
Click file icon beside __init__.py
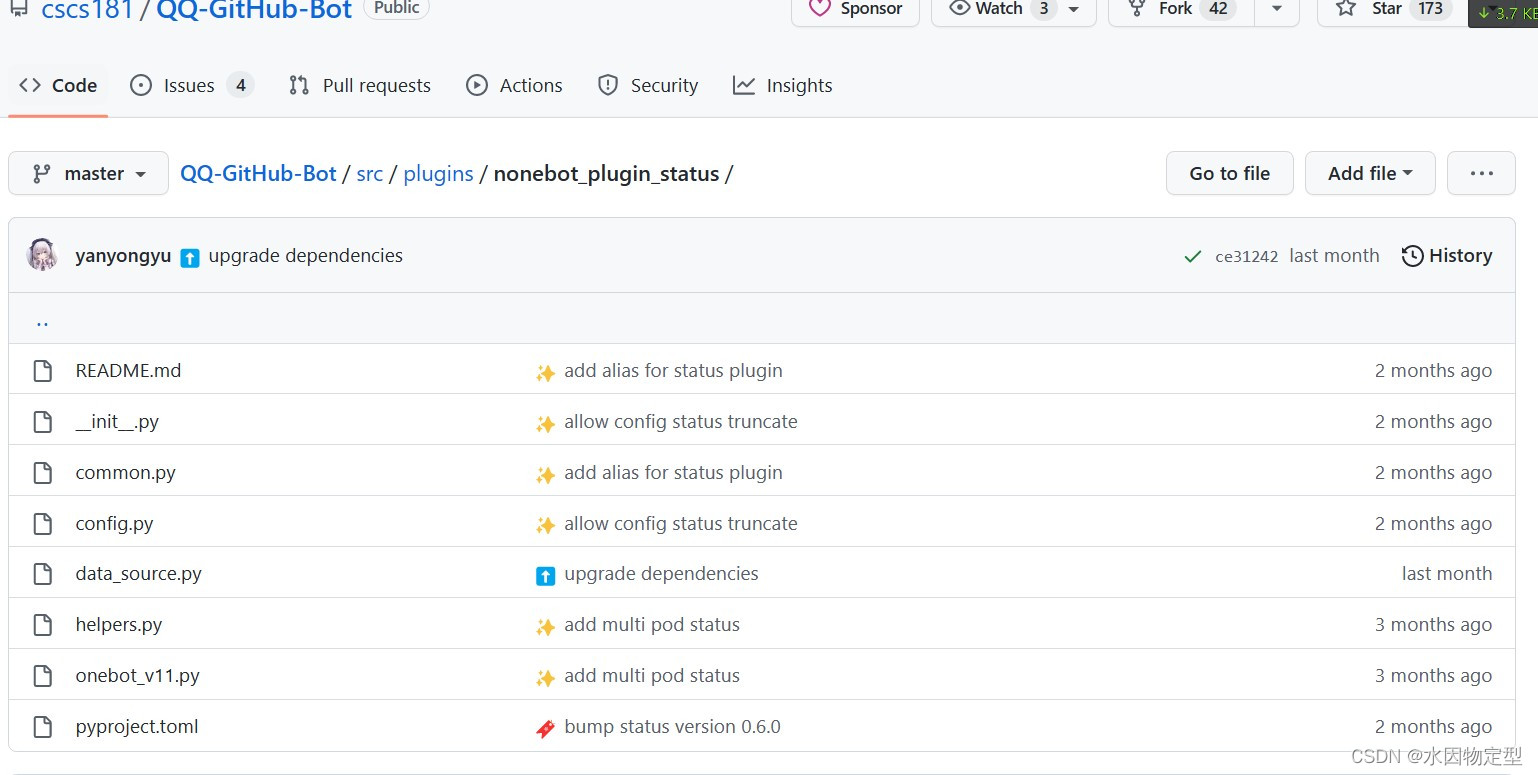[42, 422]
